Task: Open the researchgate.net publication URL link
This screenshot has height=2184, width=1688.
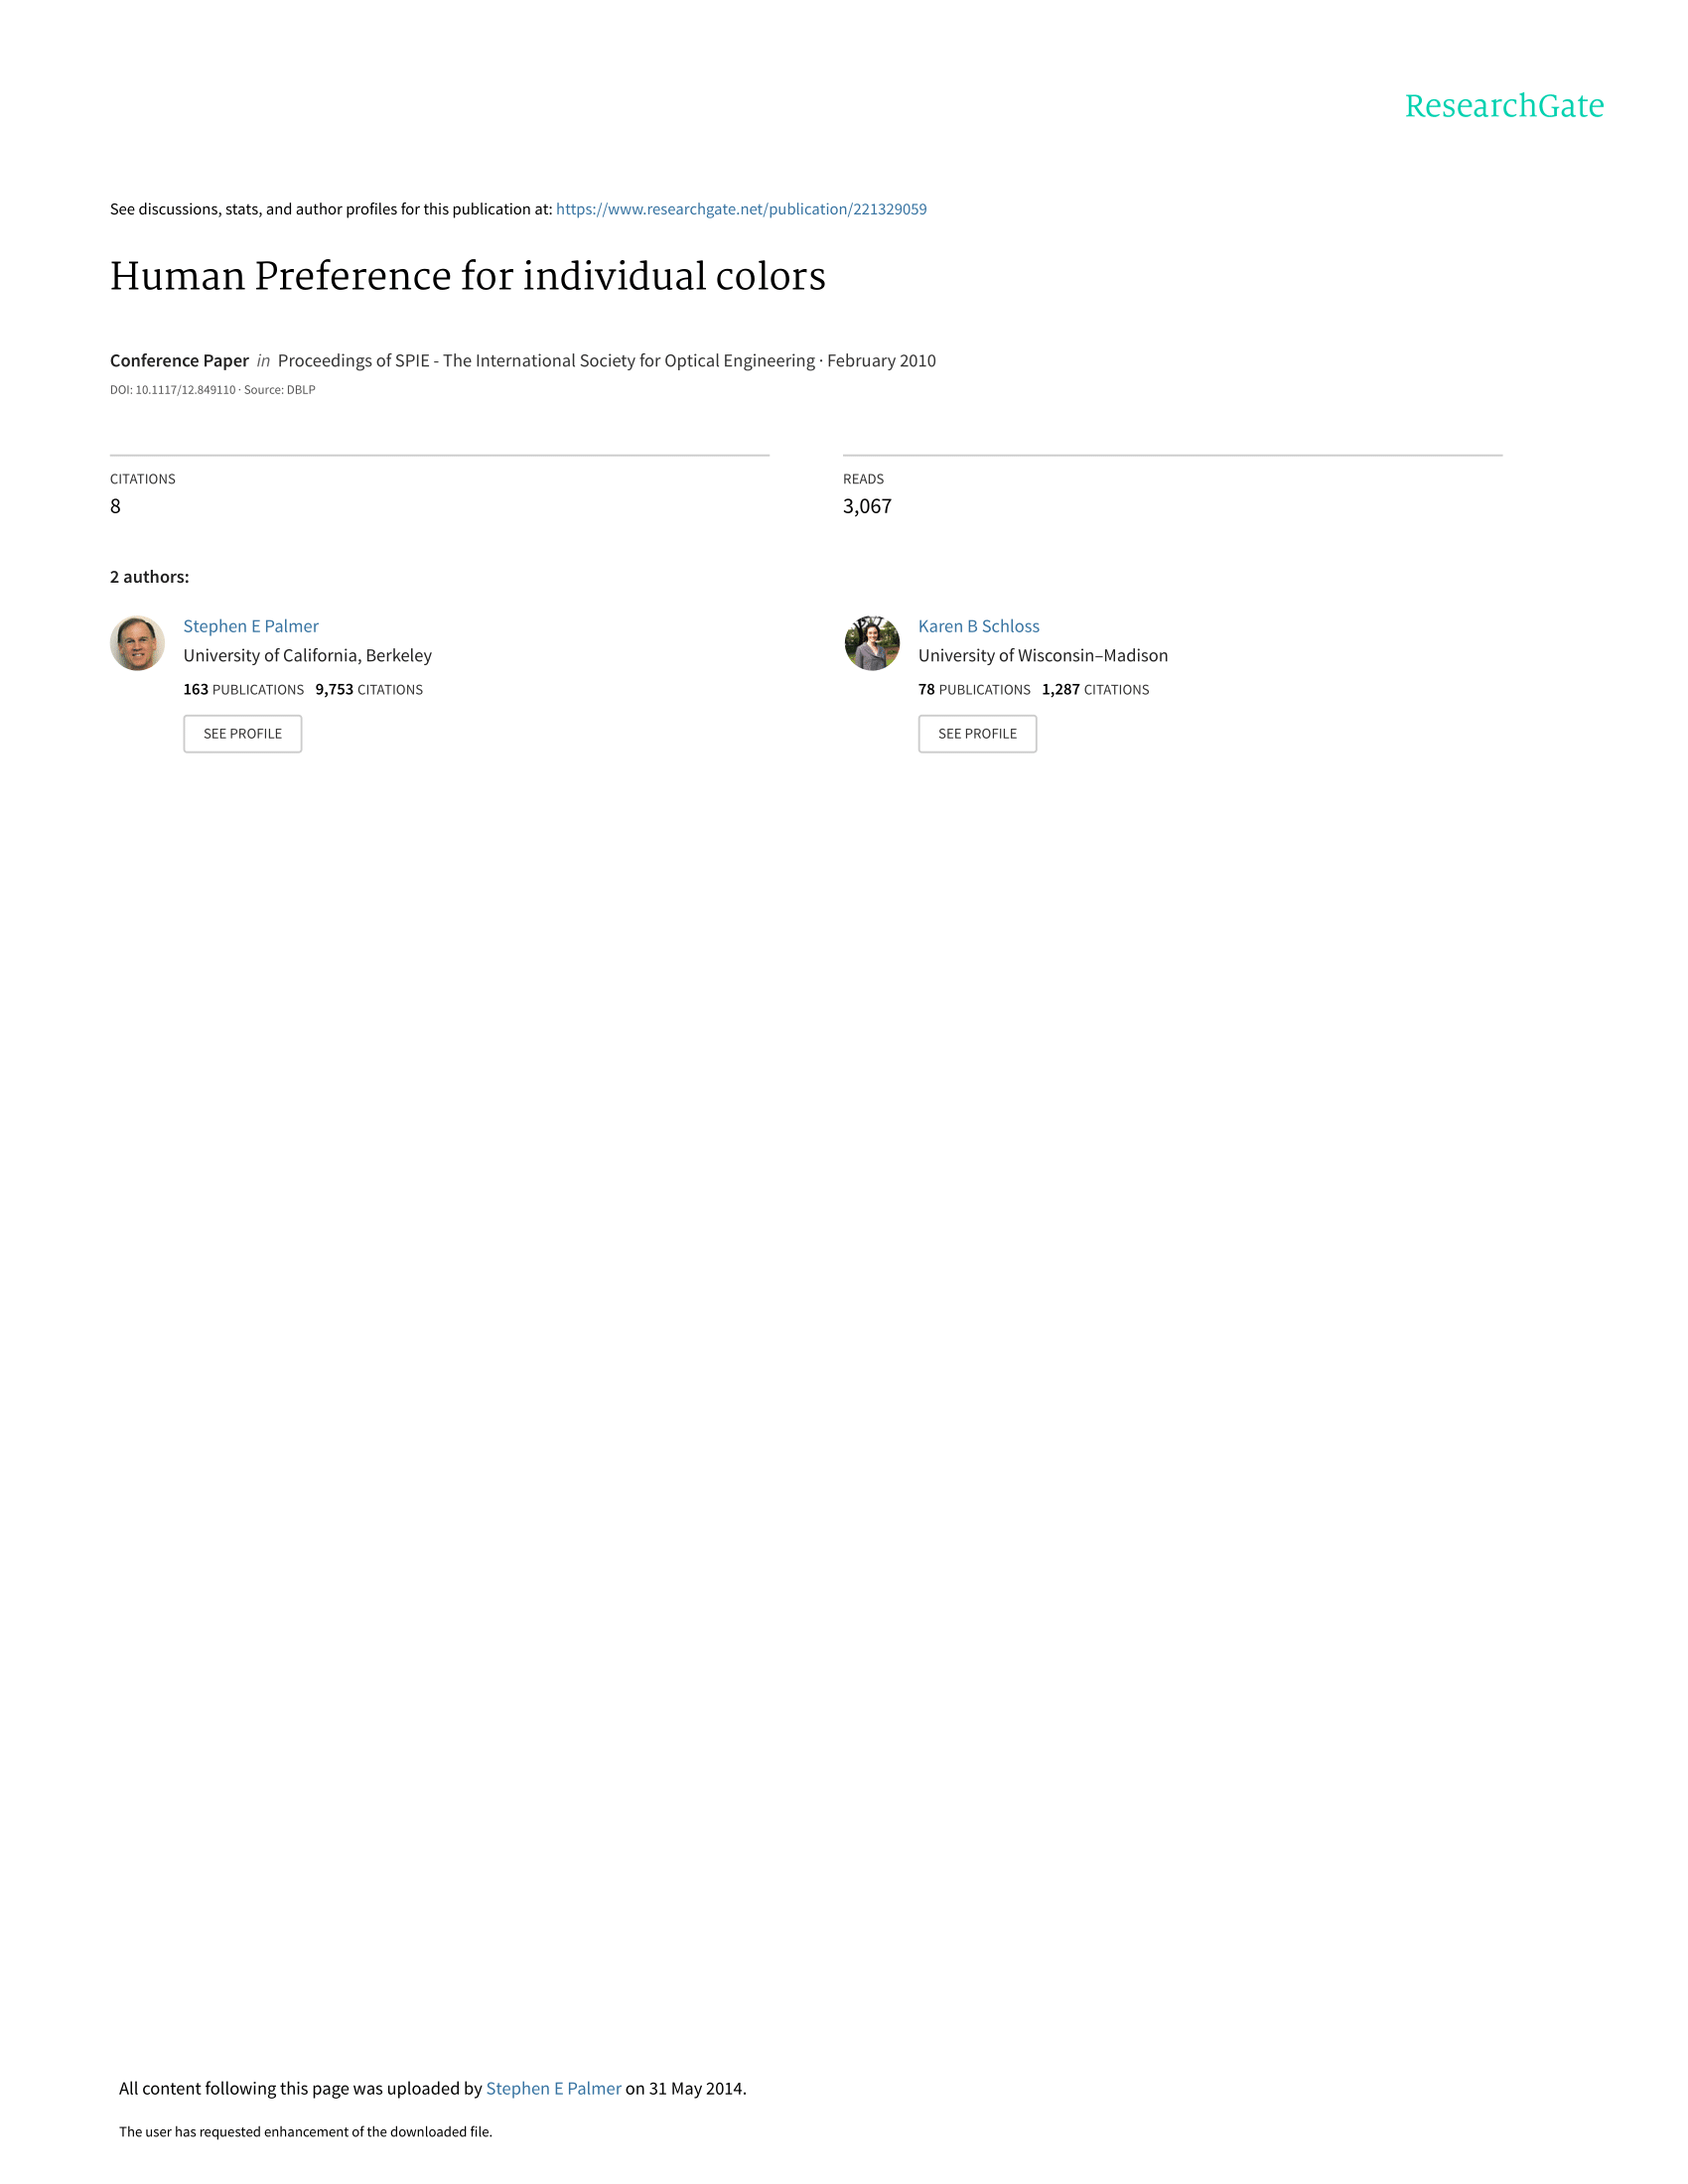Action: click(741, 209)
